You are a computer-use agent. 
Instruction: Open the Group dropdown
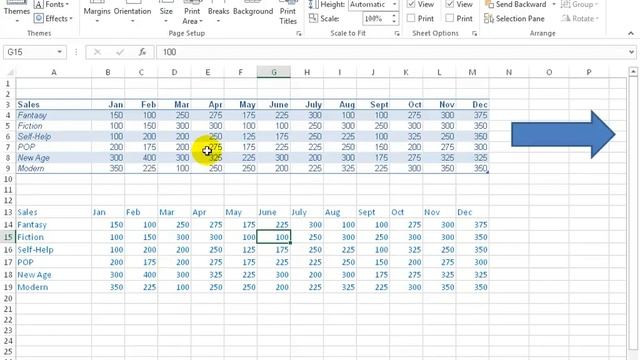580,4
